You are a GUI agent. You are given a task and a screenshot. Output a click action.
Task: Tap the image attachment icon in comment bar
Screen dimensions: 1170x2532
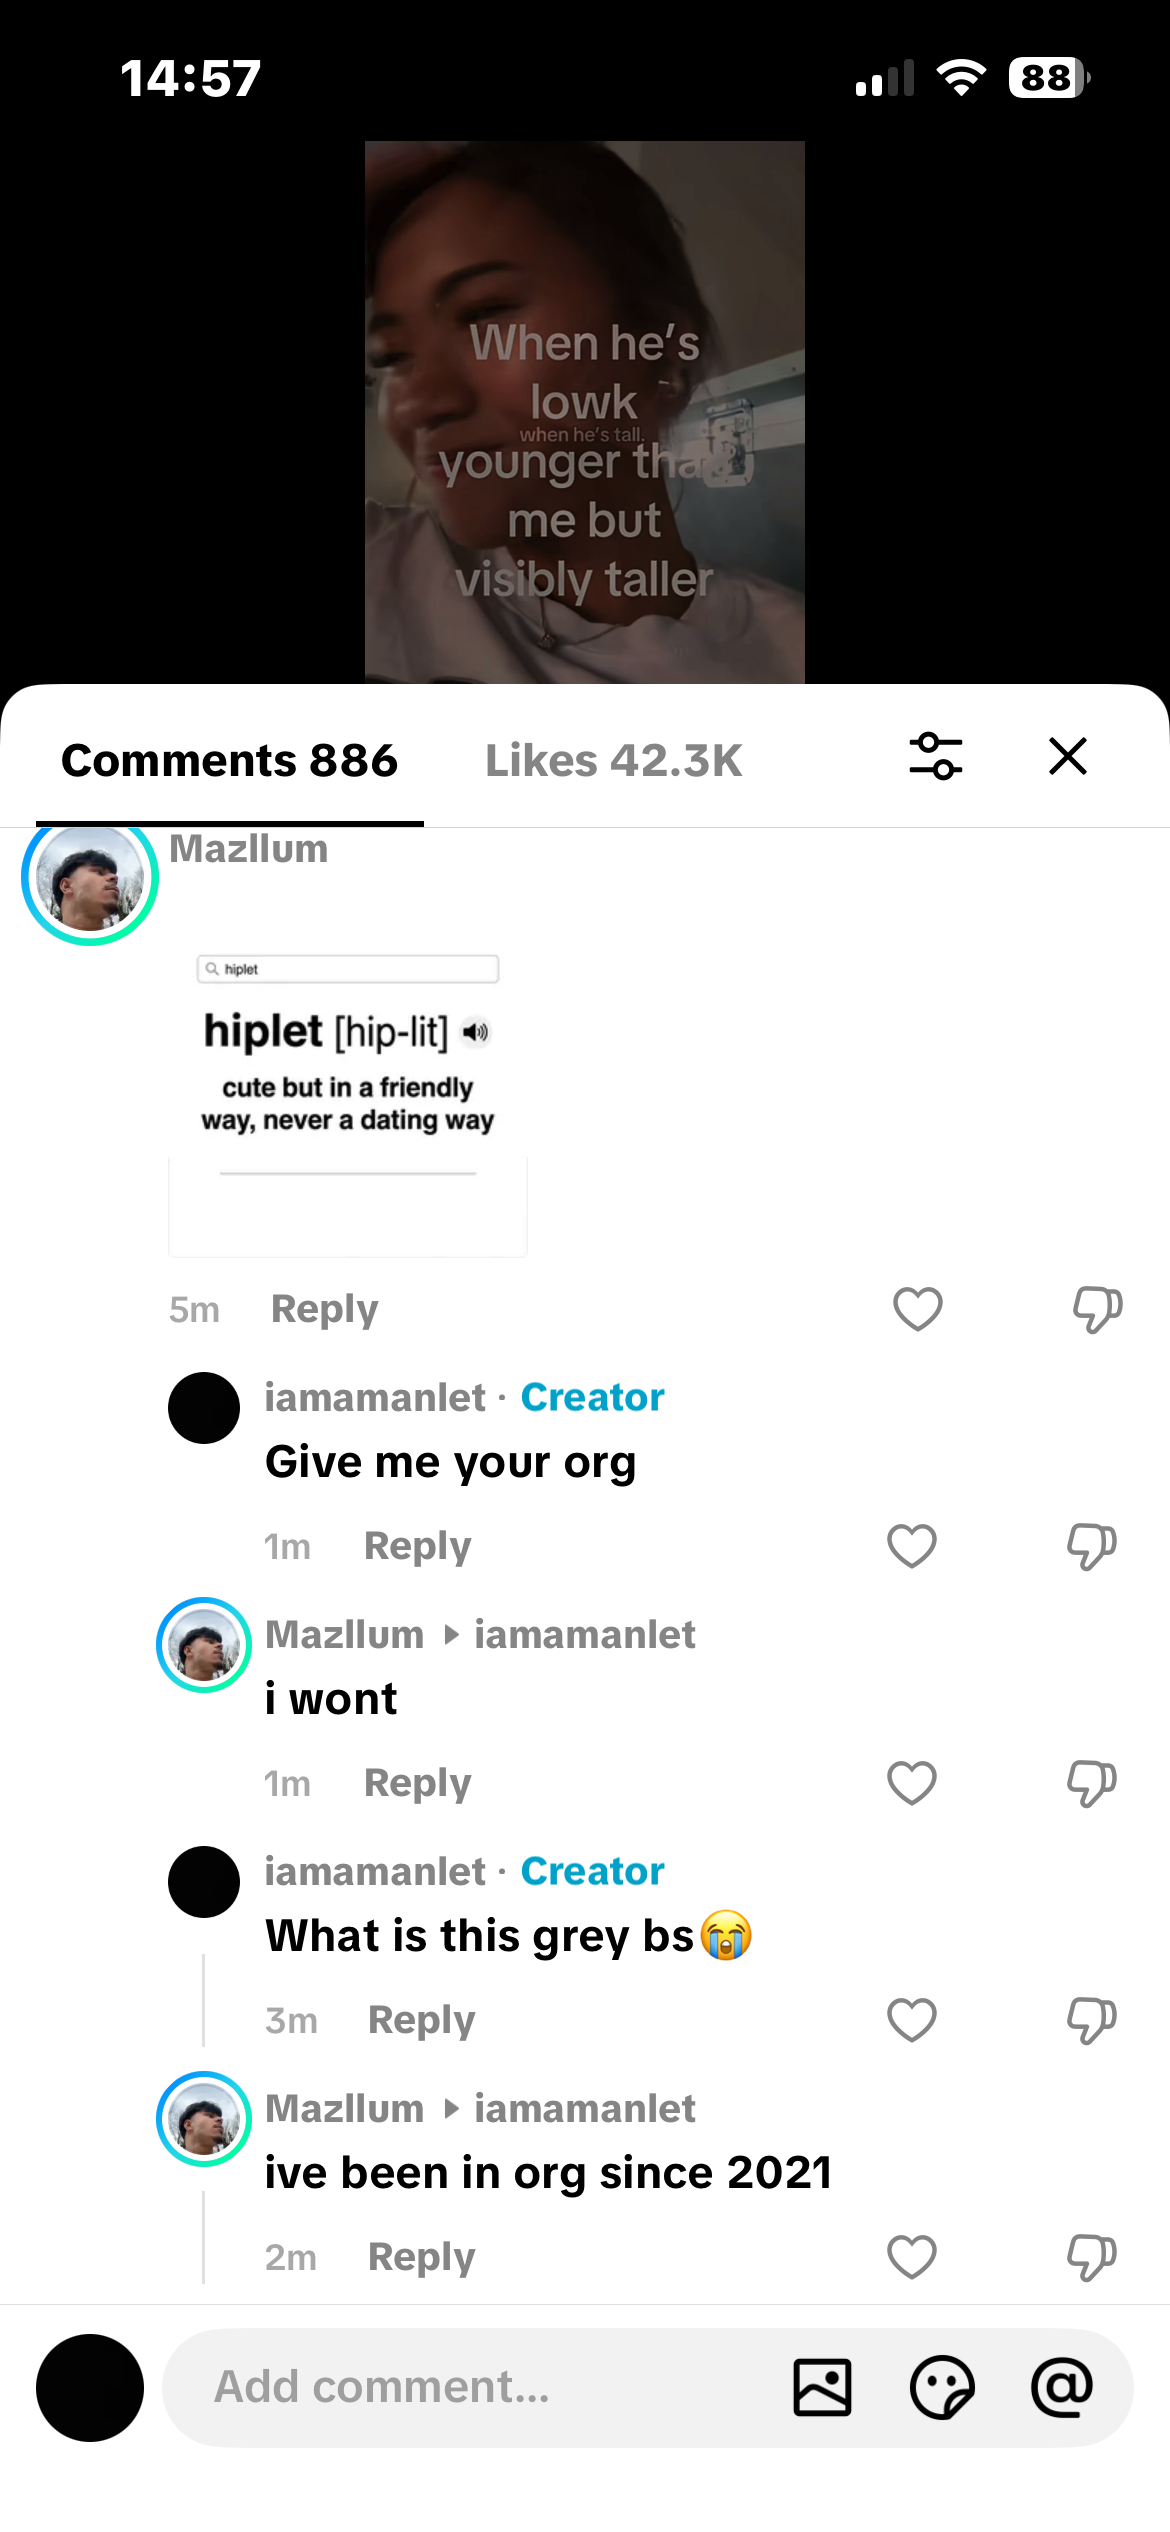822,2387
